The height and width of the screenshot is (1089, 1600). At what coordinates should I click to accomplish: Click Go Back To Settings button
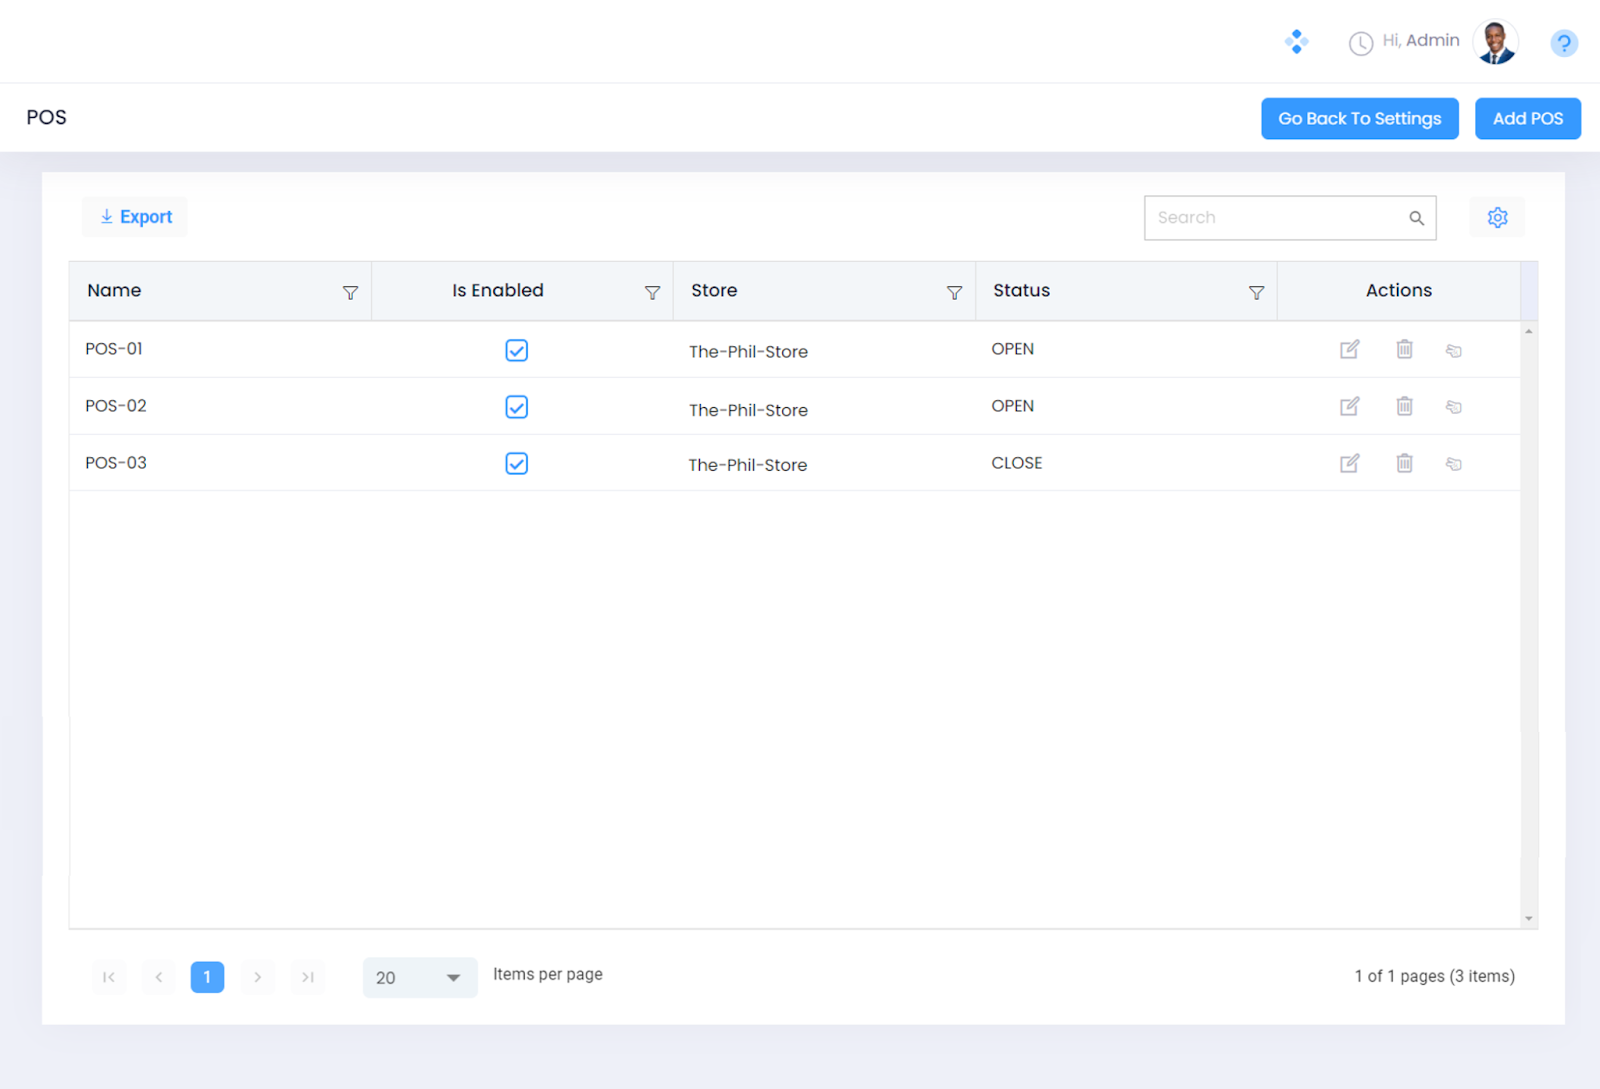tap(1359, 119)
